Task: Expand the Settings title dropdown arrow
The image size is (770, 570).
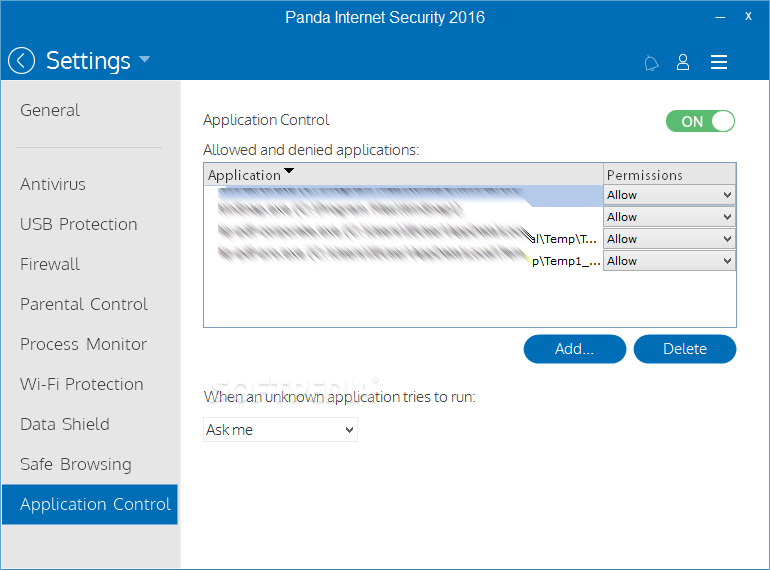Action: pyautogui.click(x=144, y=59)
